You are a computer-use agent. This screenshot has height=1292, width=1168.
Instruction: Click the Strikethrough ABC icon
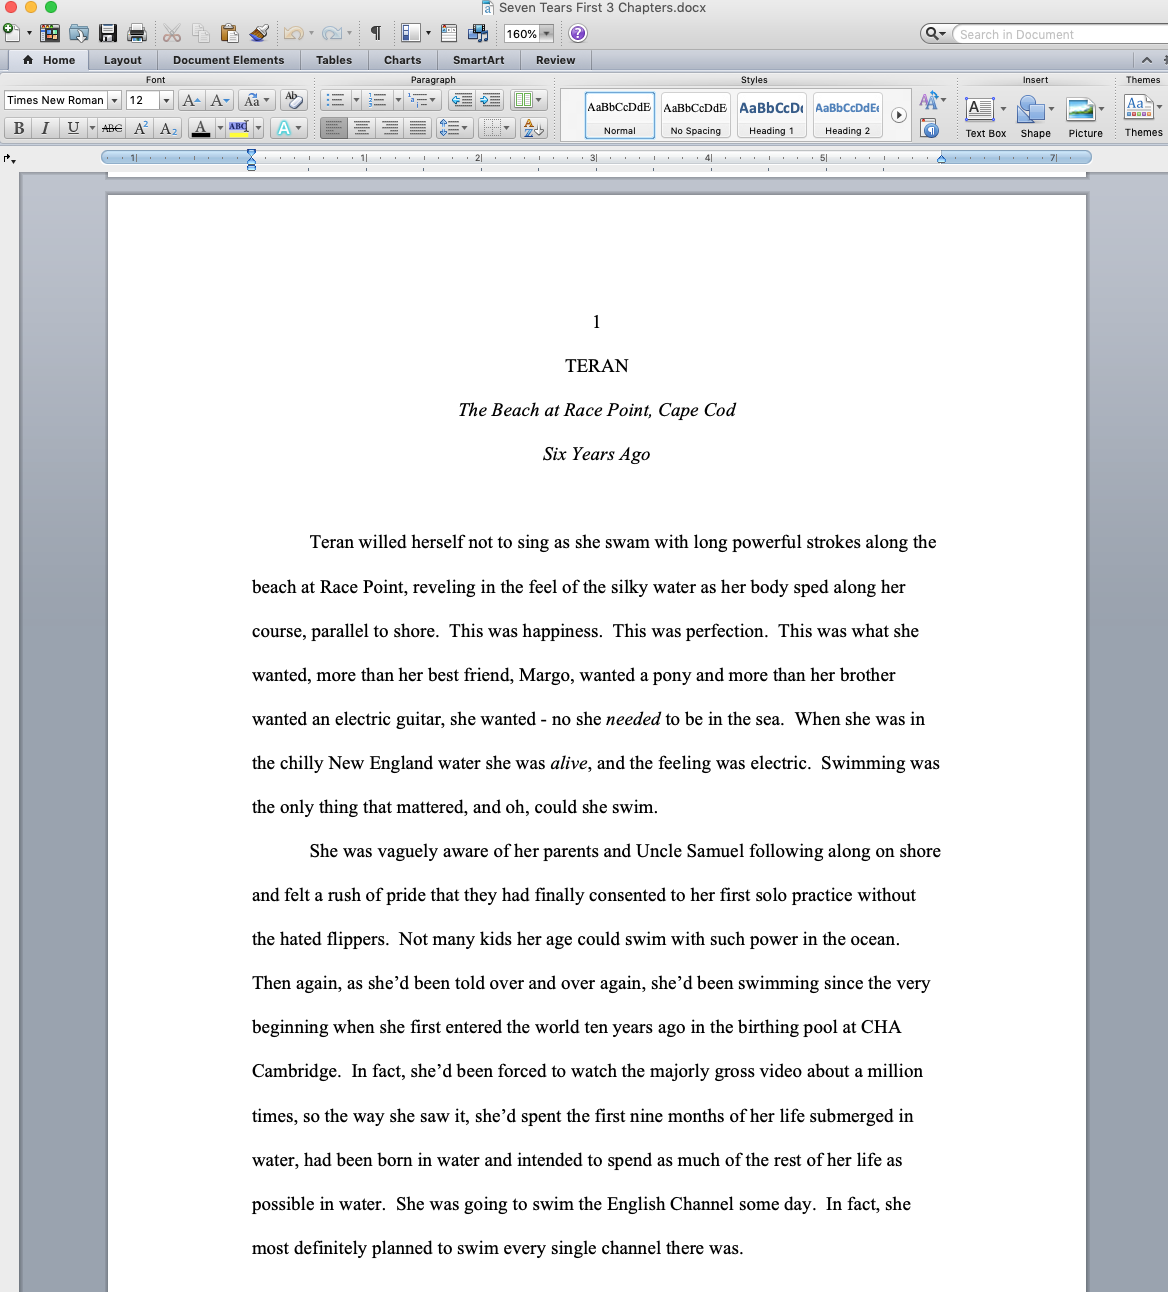[x=112, y=128]
